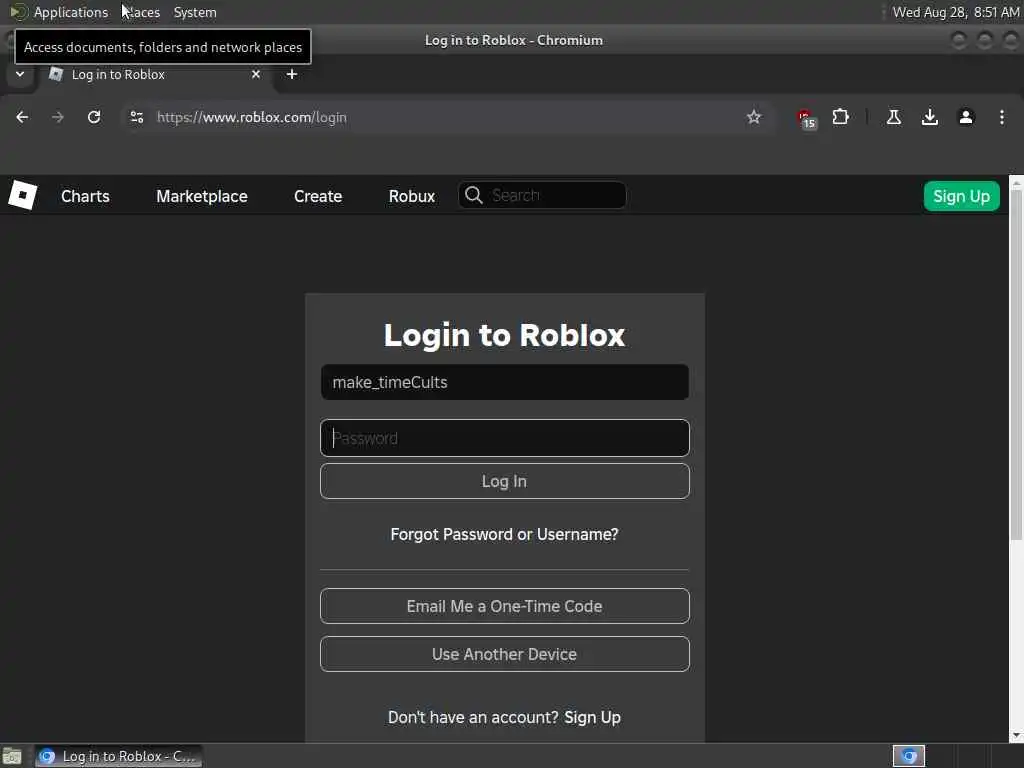Open the Places menu
The width and height of the screenshot is (1024, 768).
140,12
